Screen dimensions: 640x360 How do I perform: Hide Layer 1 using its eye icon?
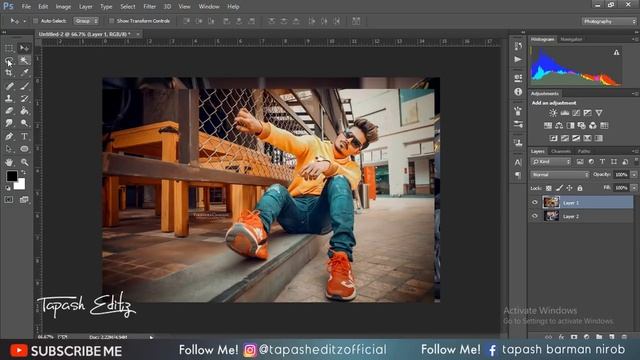point(535,202)
